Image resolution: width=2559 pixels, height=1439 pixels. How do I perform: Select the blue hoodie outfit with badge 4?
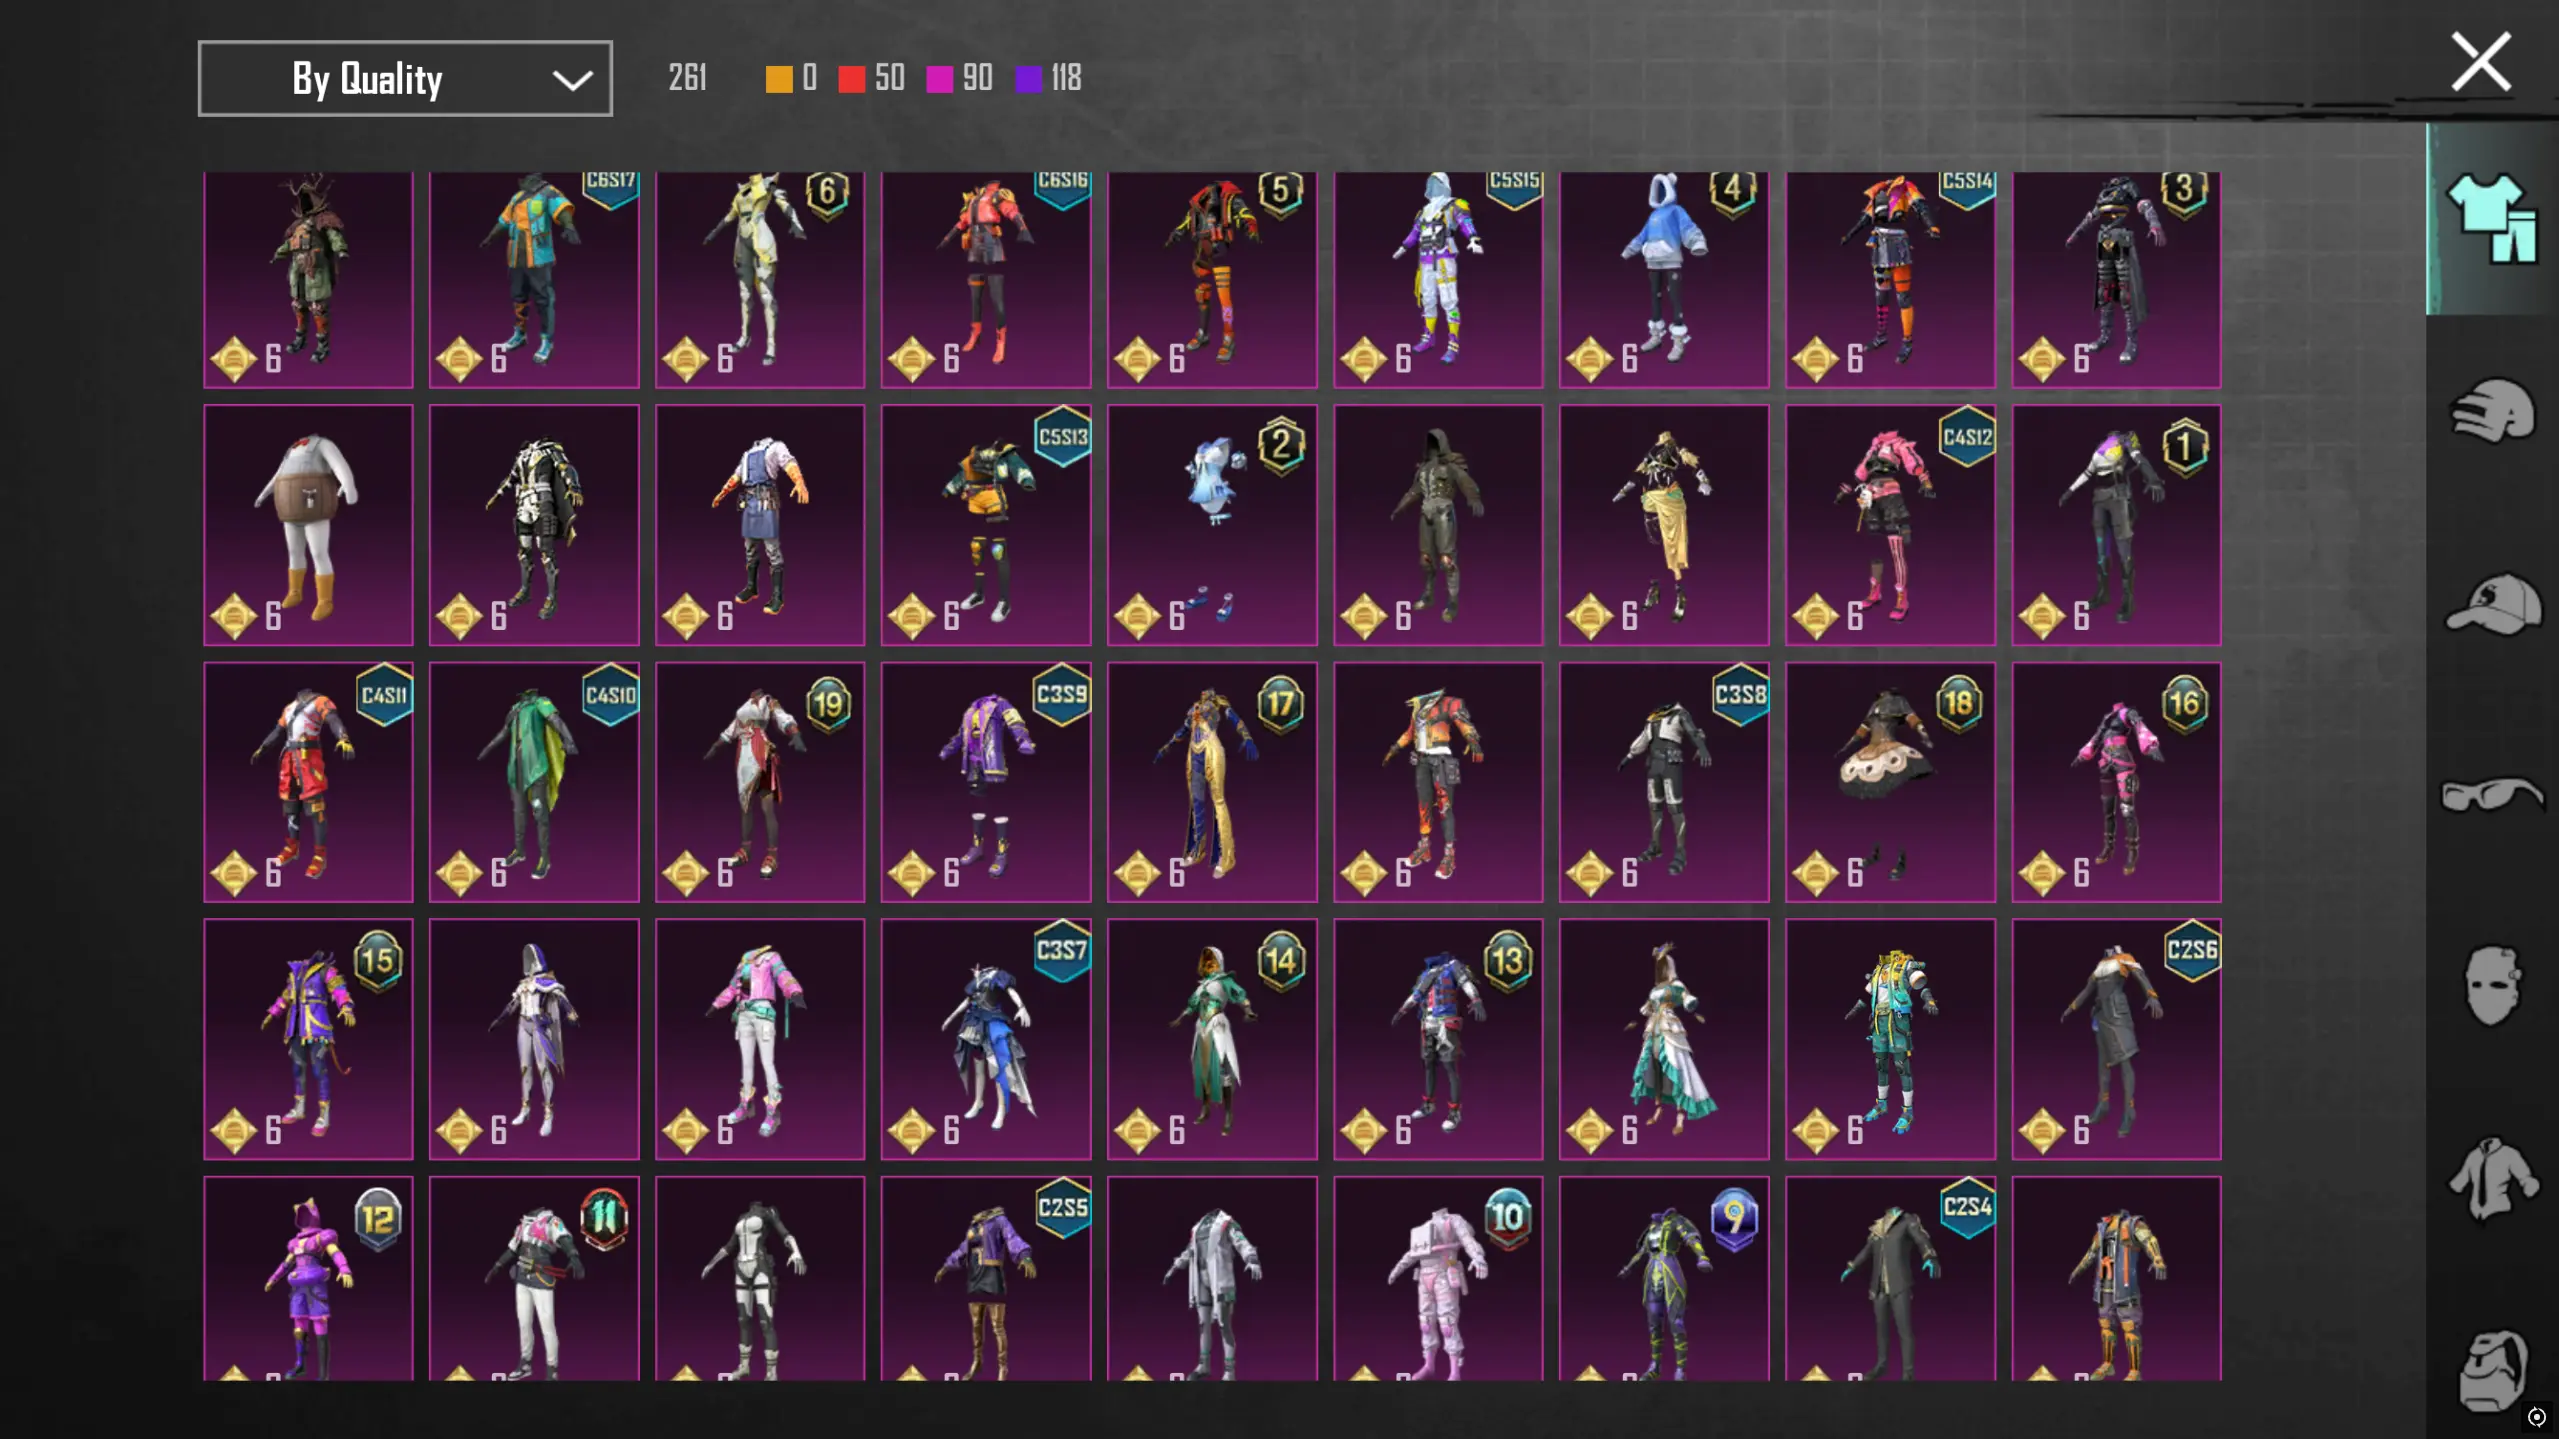point(1663,279)
